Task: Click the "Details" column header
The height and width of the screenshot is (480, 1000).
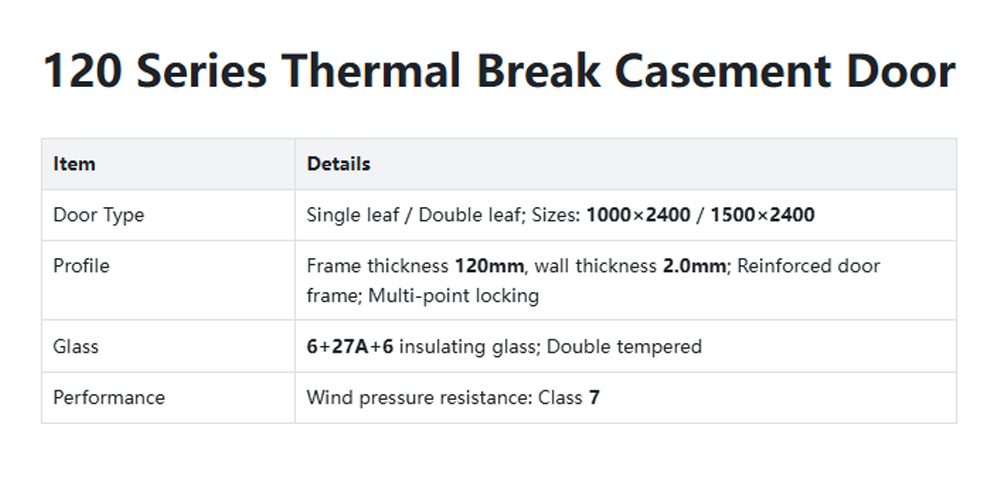Action: [x=338, y=164]
